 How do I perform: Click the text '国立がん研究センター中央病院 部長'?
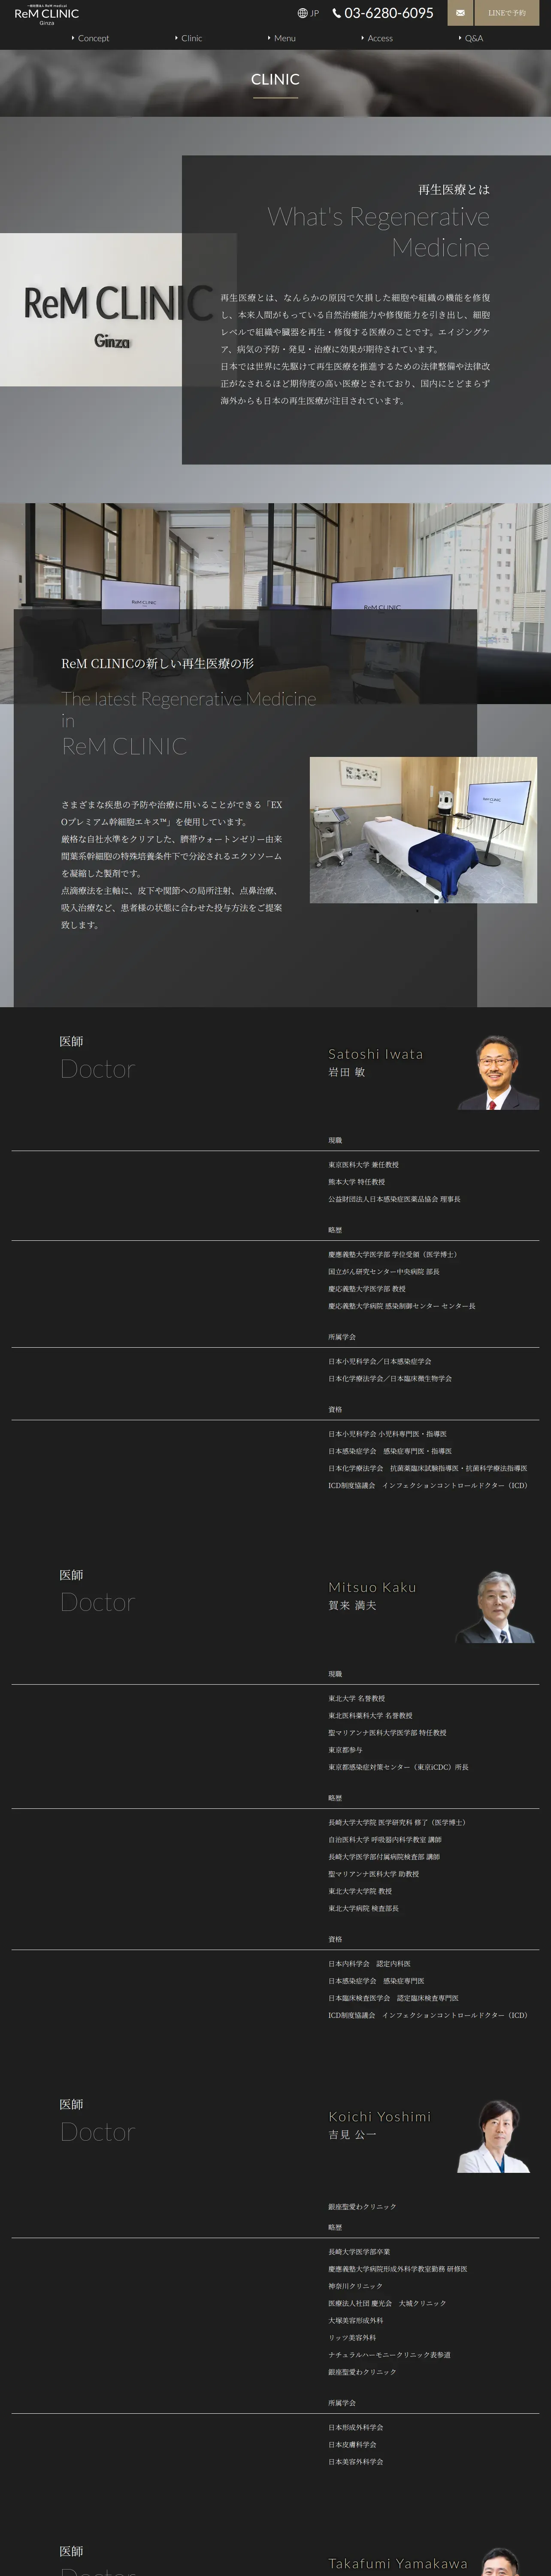(384, 1272)
